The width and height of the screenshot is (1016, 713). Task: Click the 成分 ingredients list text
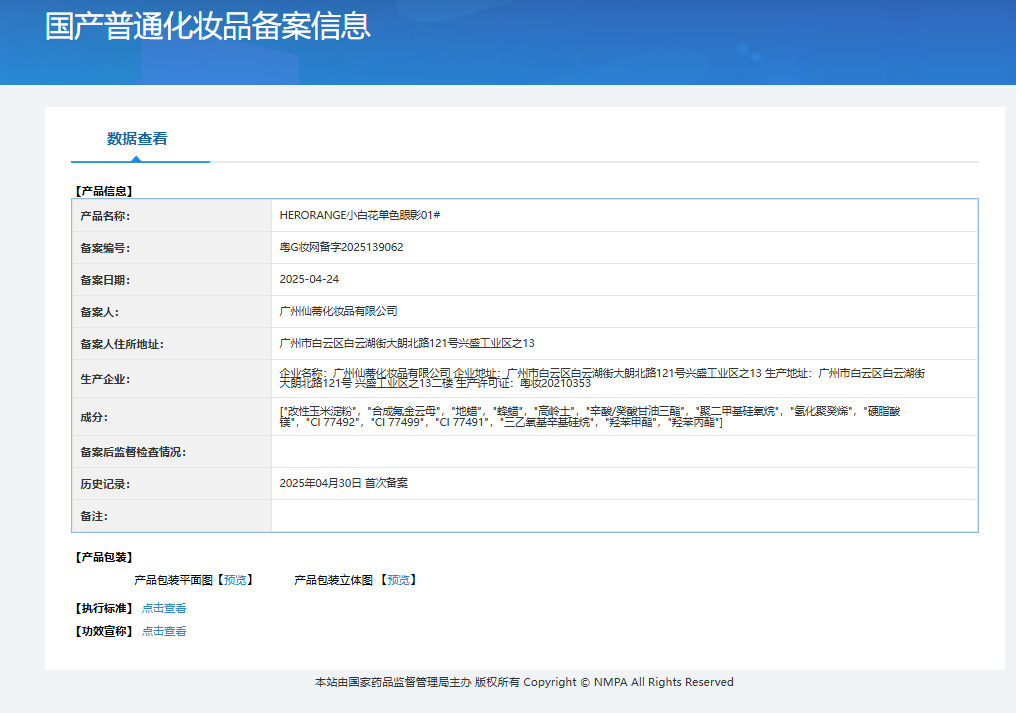coord(590,416)
